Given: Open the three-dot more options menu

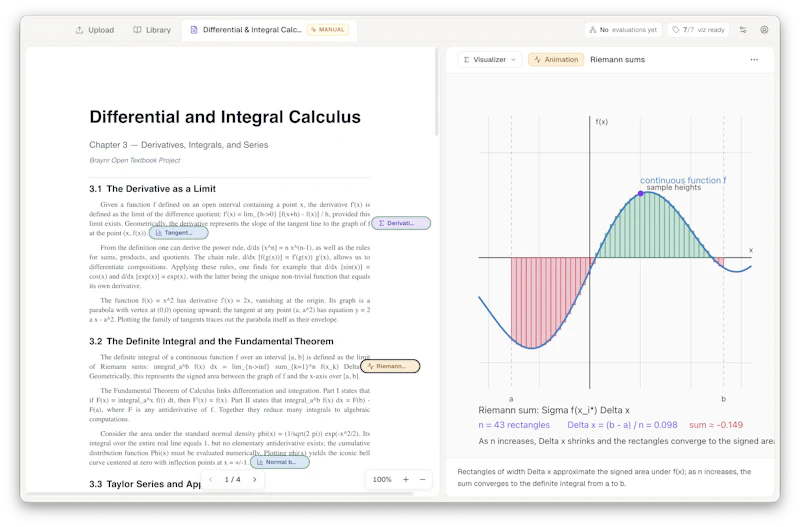Looking at the screenshot, I should pyautogui.click(x=754, y=60).
